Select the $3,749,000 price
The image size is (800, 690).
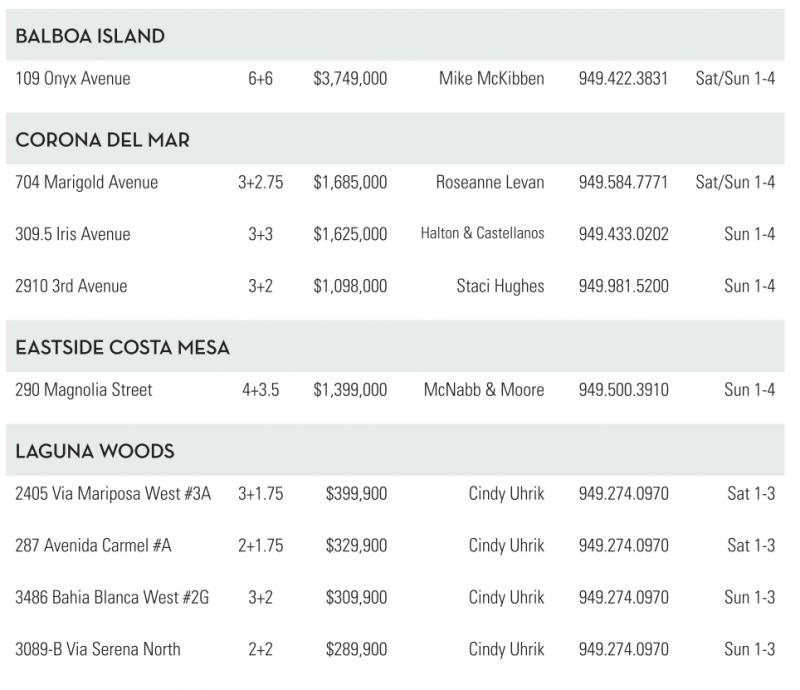click(350, 78)
